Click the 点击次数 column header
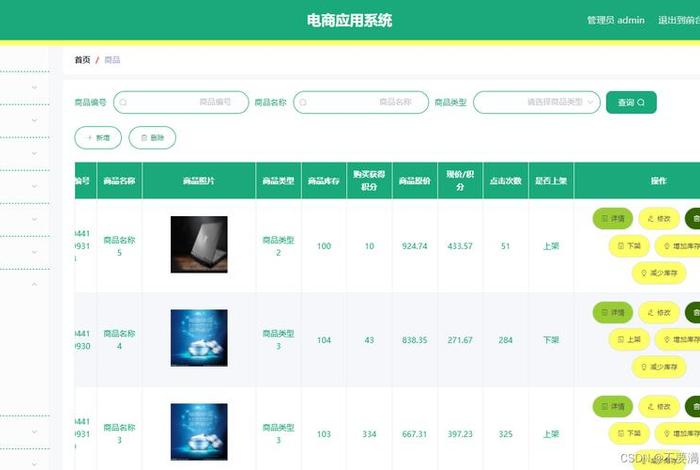Screen dimensions: 700x470 [x=505, y=181]
